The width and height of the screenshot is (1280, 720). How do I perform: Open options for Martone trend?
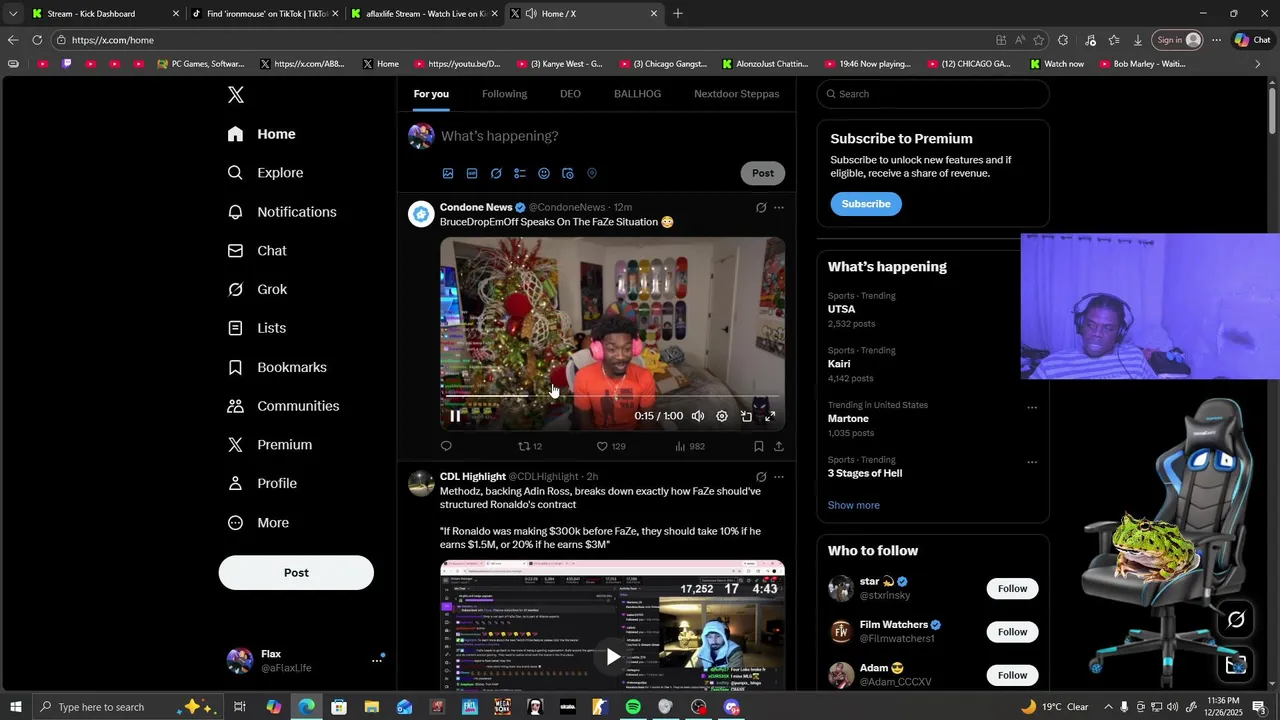tap(1032, 407)
